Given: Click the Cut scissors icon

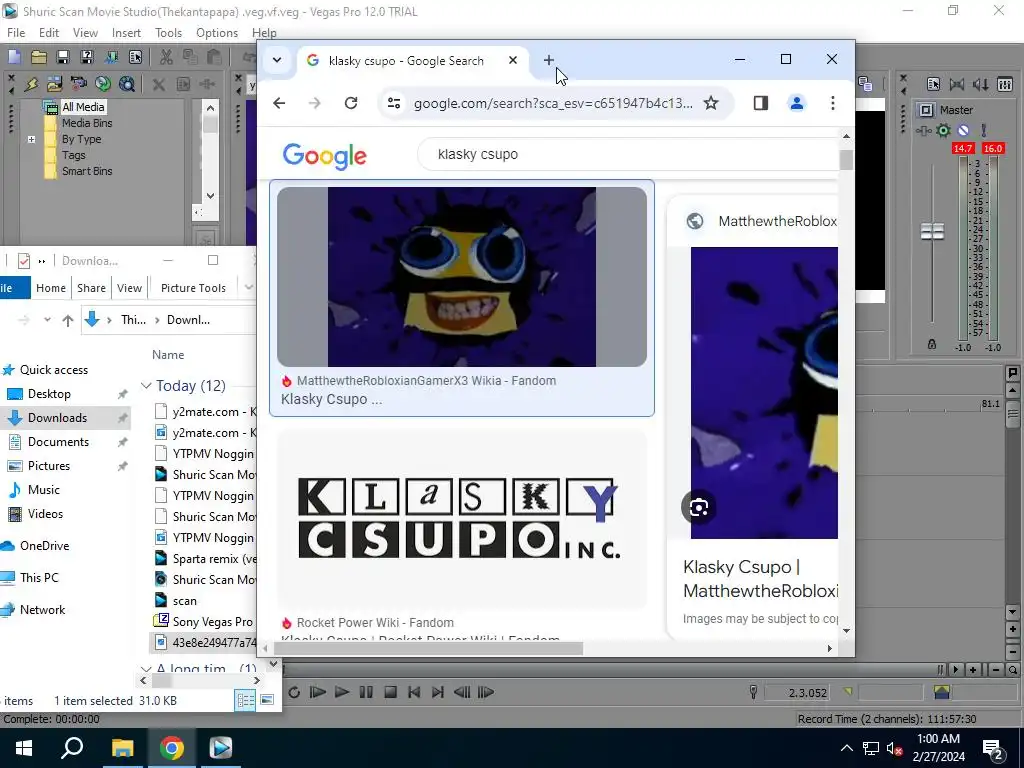Looking at the screenshot, I should point(167,57).
